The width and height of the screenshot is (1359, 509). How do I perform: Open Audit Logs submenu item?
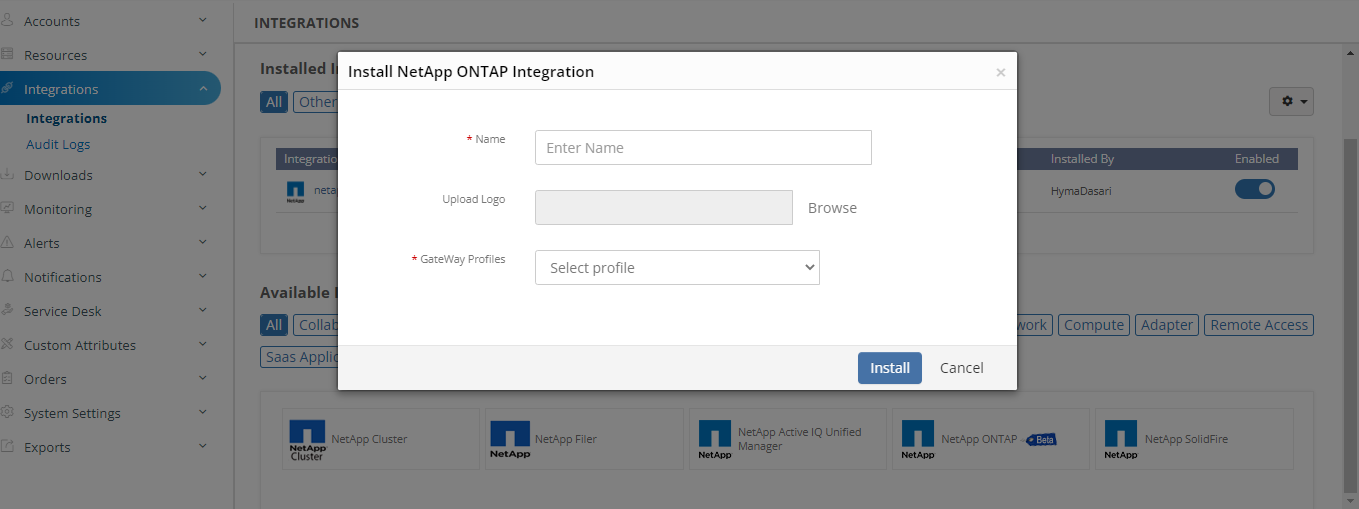(x=58, y=144)
